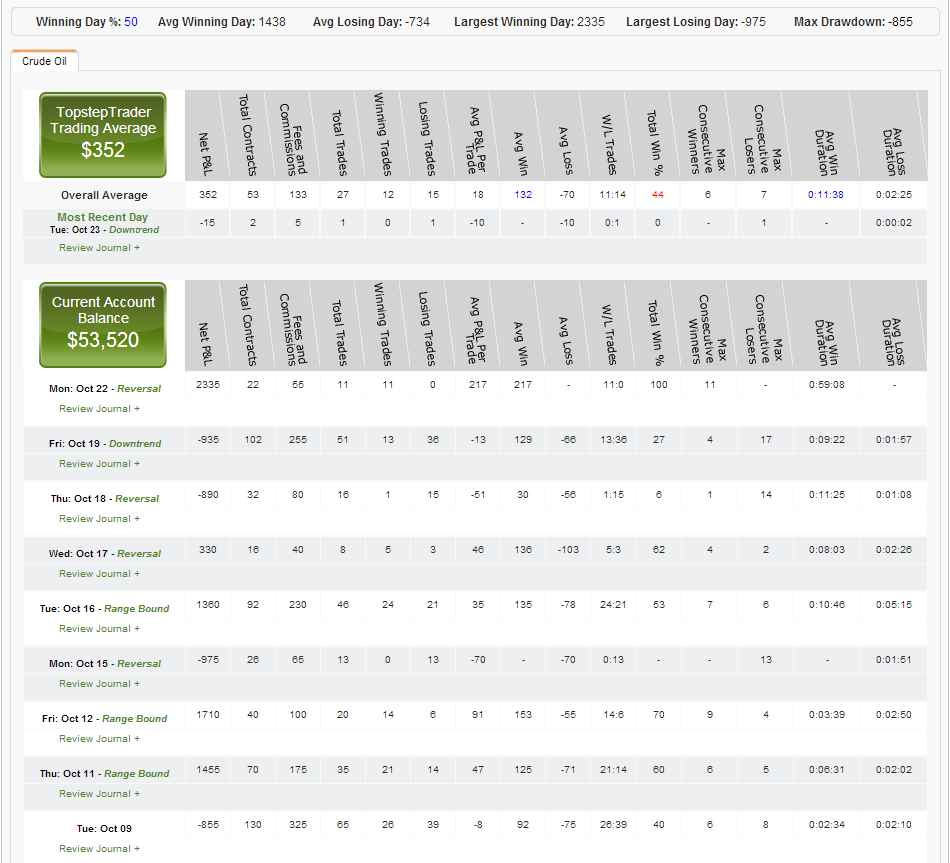Click Total Trades 65 on Tue Oct 09
Viewport: 950px width, 863px height.
pyautogui.click(x=343, y=825)
